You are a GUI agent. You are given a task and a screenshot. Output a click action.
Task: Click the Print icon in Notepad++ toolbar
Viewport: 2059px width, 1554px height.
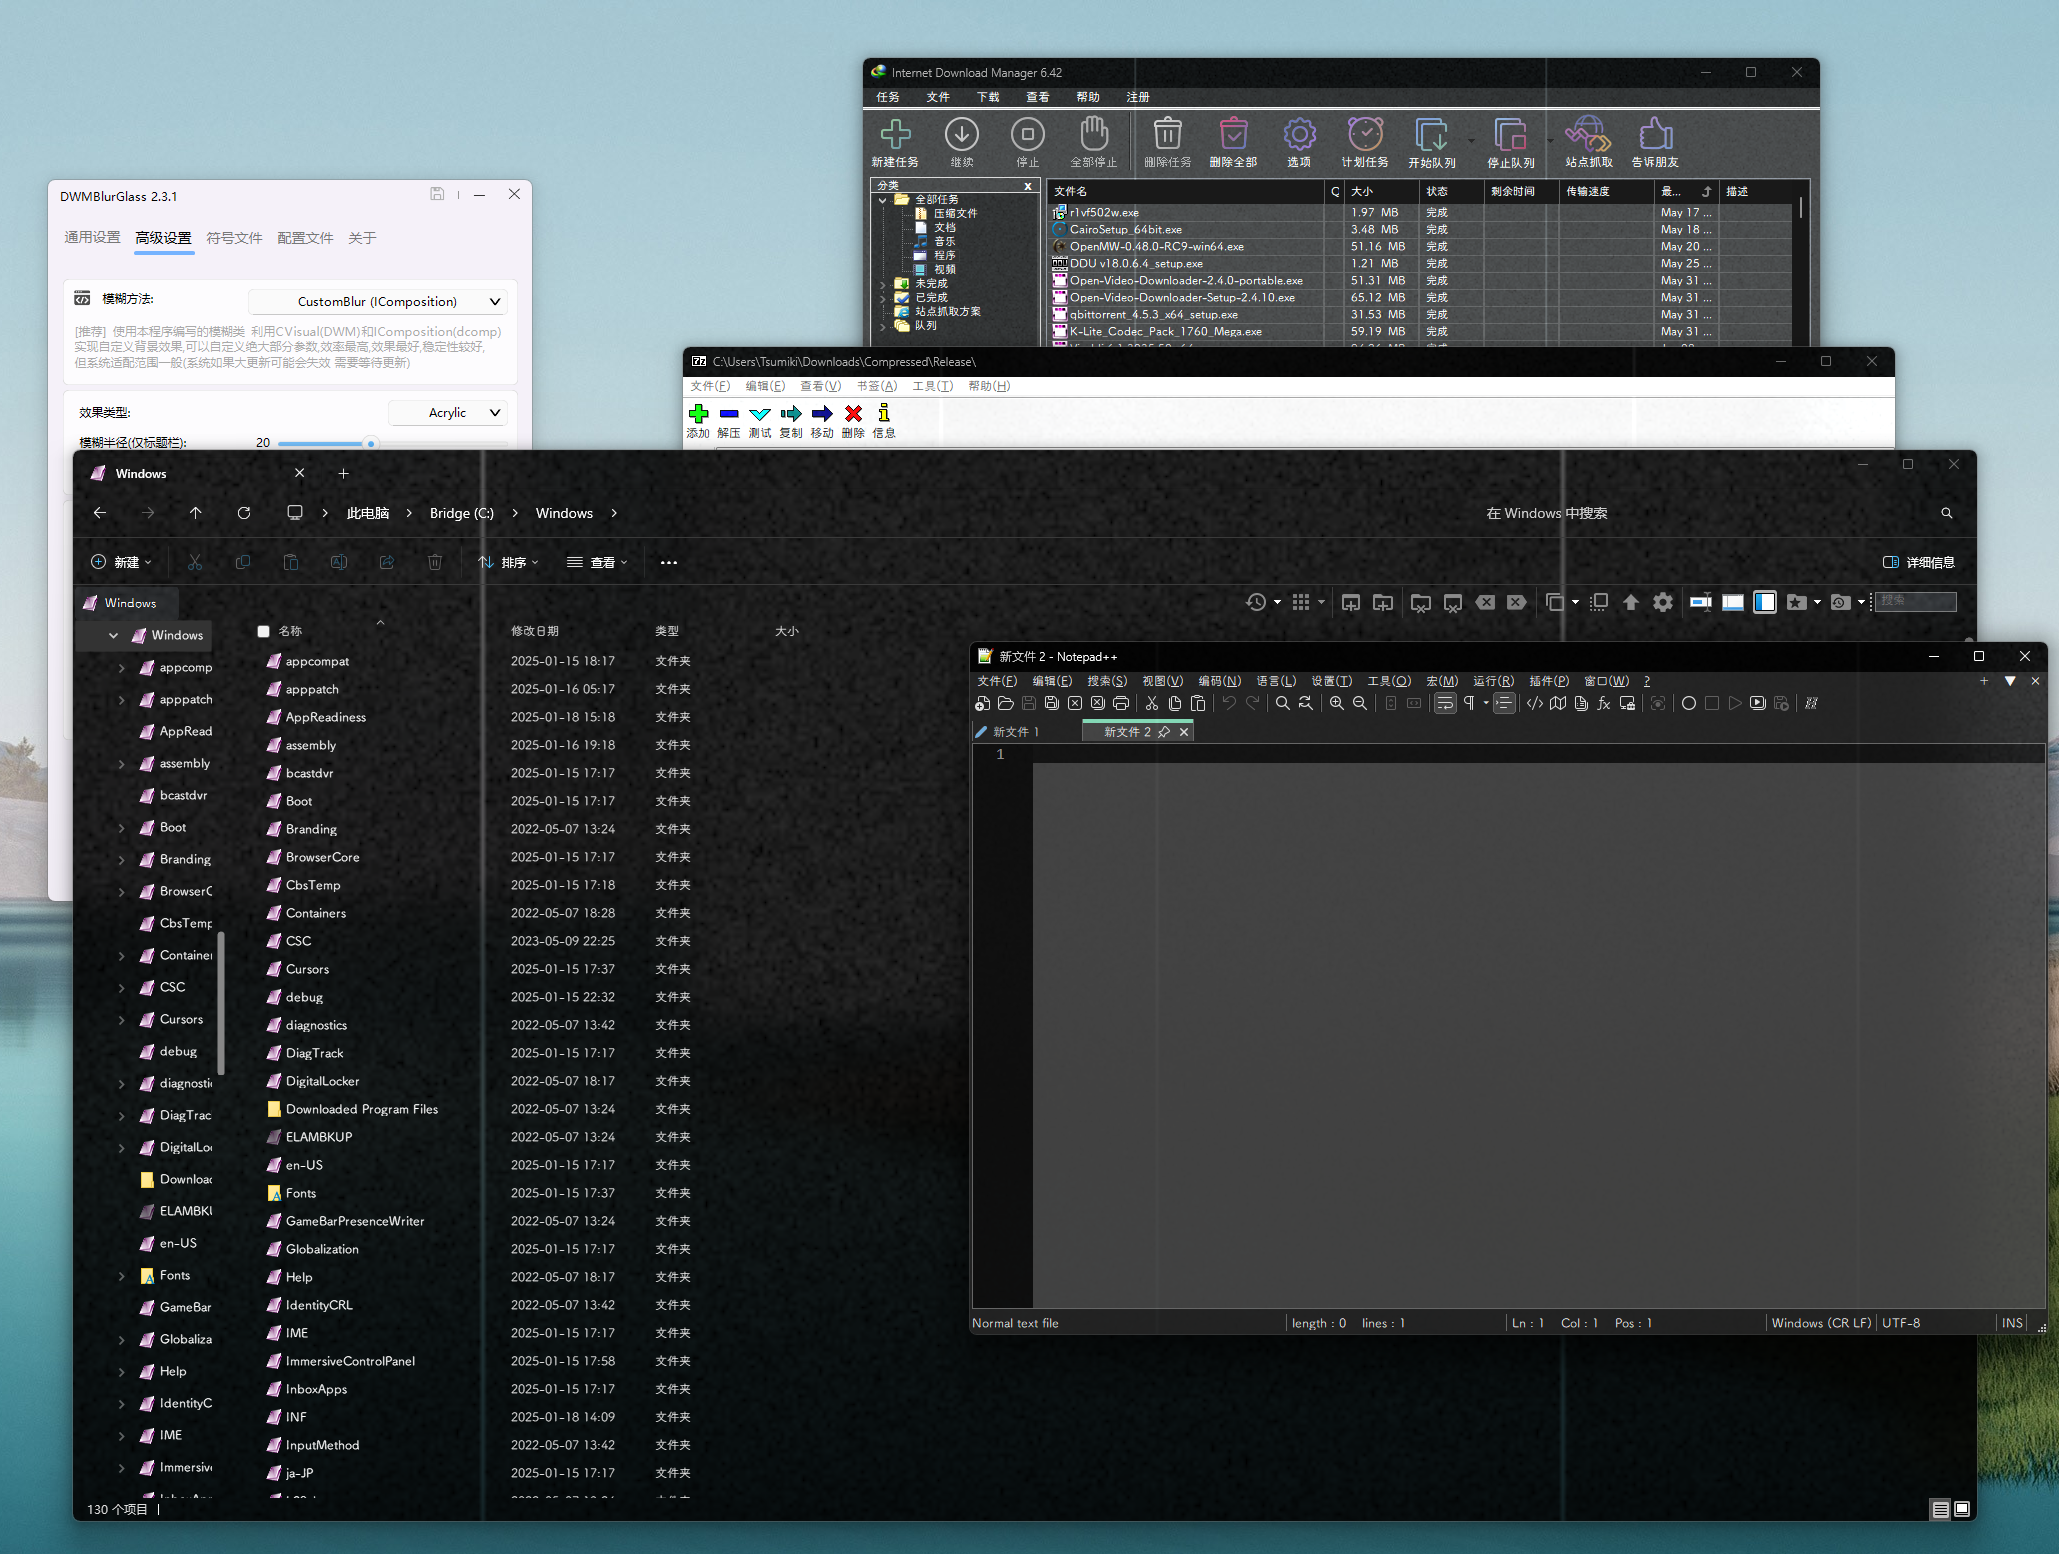tap(1121, 703)
